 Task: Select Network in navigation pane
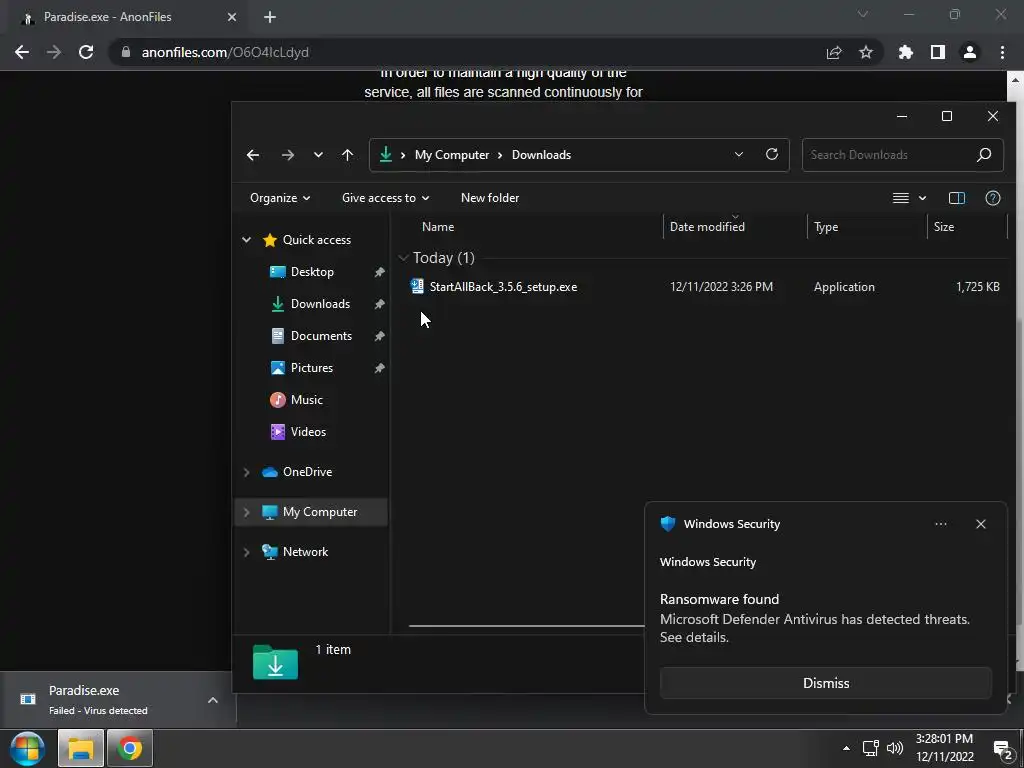coord(305,552)
